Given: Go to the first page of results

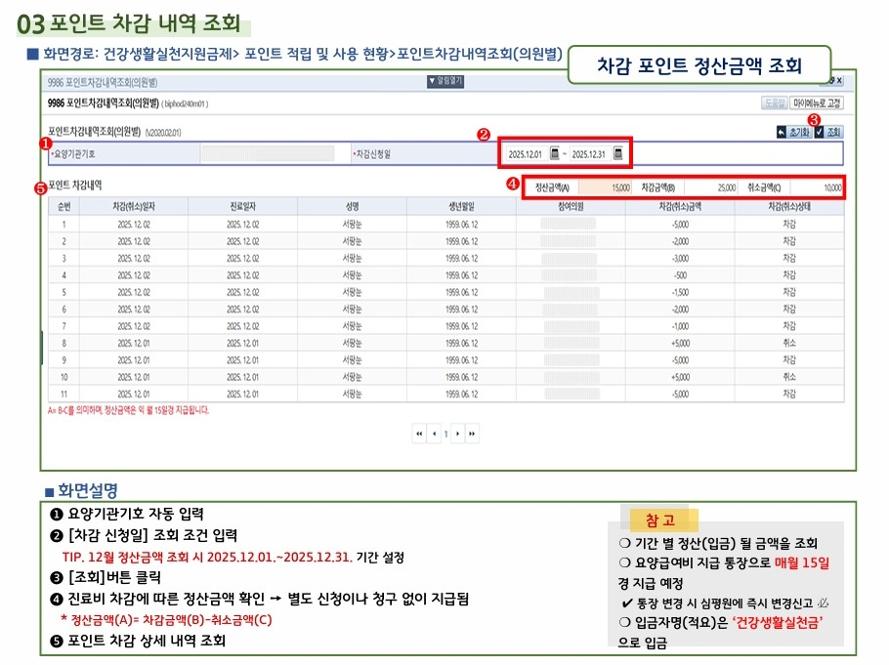Looking at the screenshot, I should [419, 434].
